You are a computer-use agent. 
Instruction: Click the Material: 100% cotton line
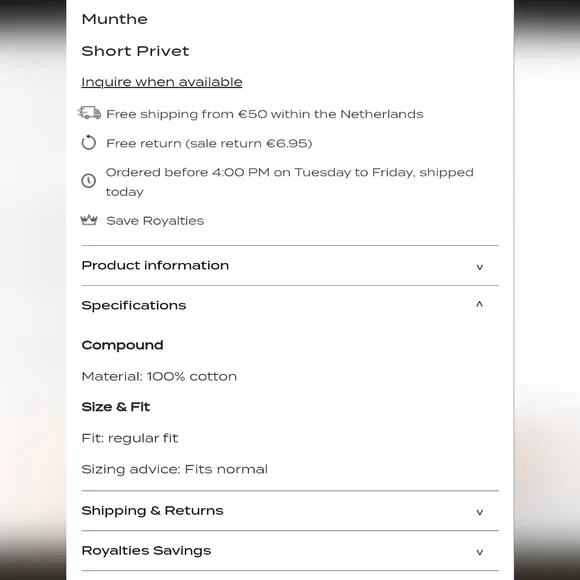pyautogui.click(x=159, y=377)
